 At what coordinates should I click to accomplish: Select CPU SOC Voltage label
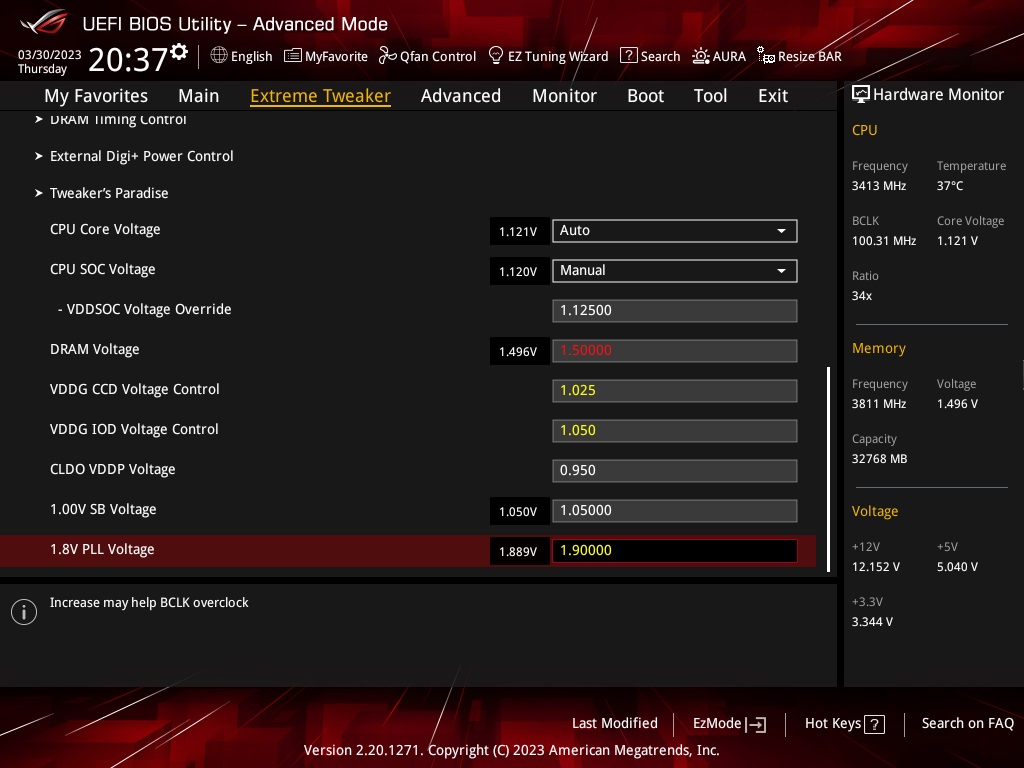tap(103, 269)
